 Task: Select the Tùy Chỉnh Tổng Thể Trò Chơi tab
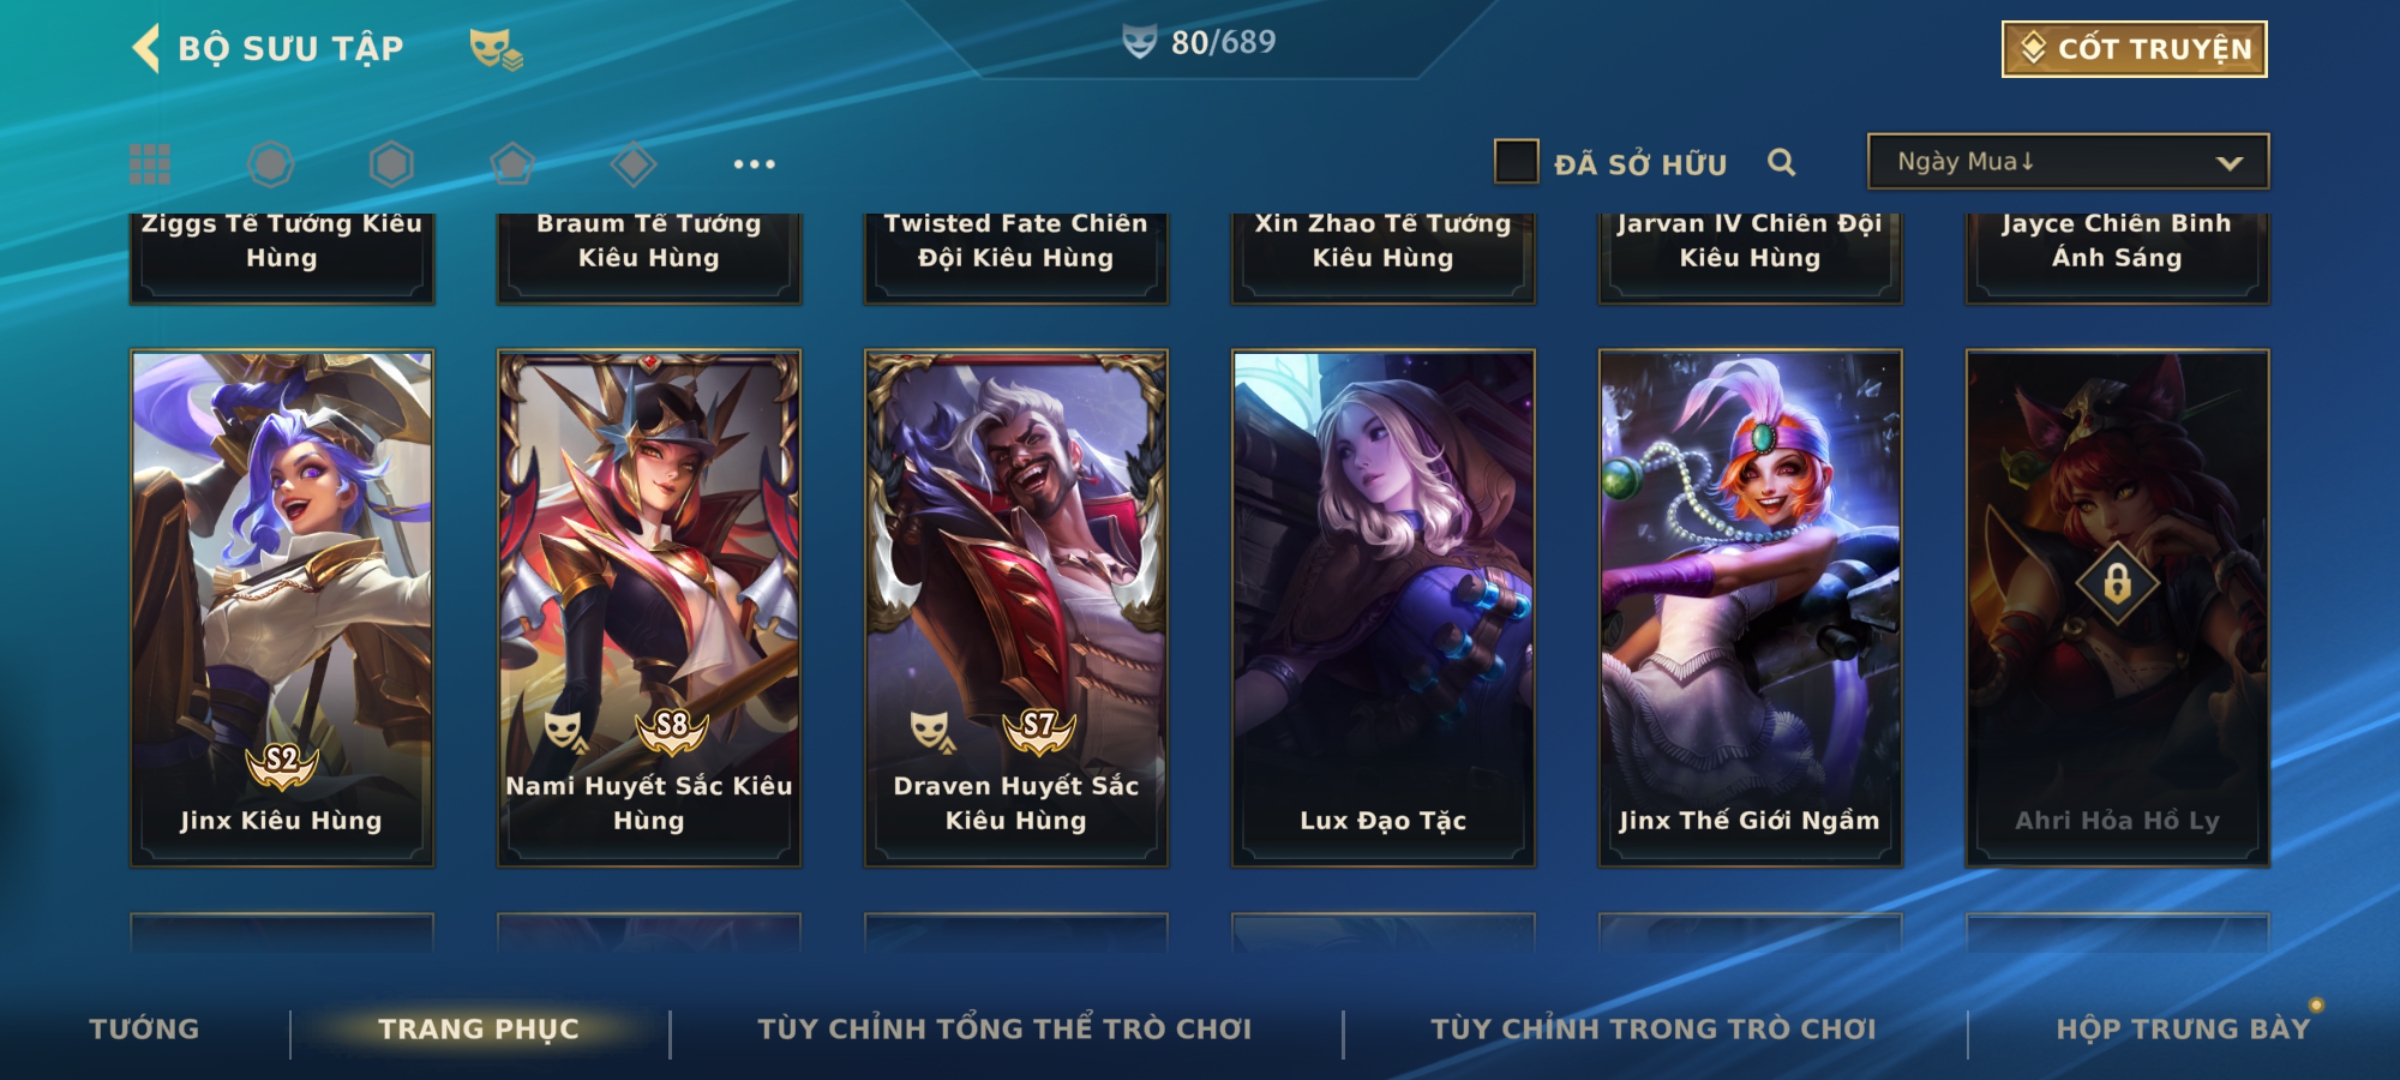[1004, 1029]
